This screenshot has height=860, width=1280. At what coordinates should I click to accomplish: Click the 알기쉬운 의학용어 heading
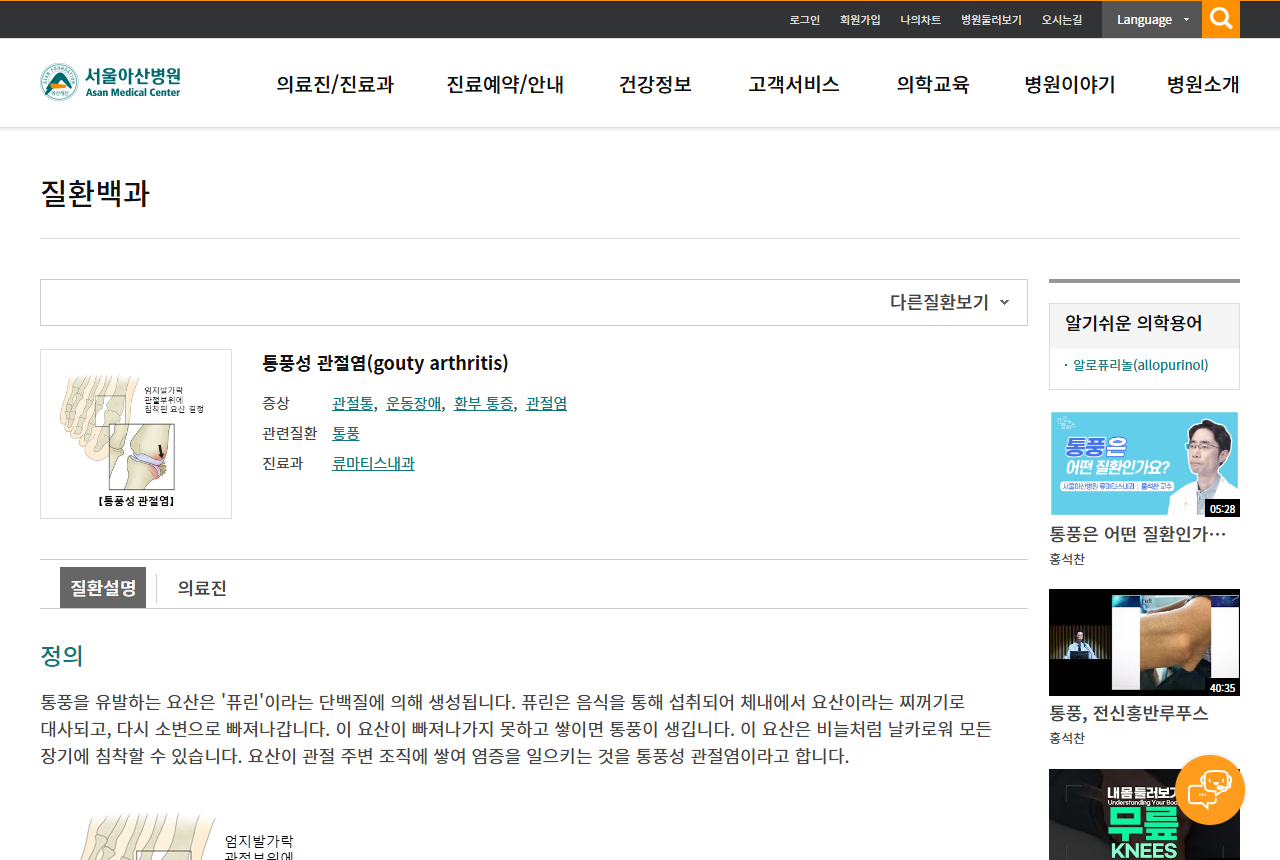tap(1134, 323)
